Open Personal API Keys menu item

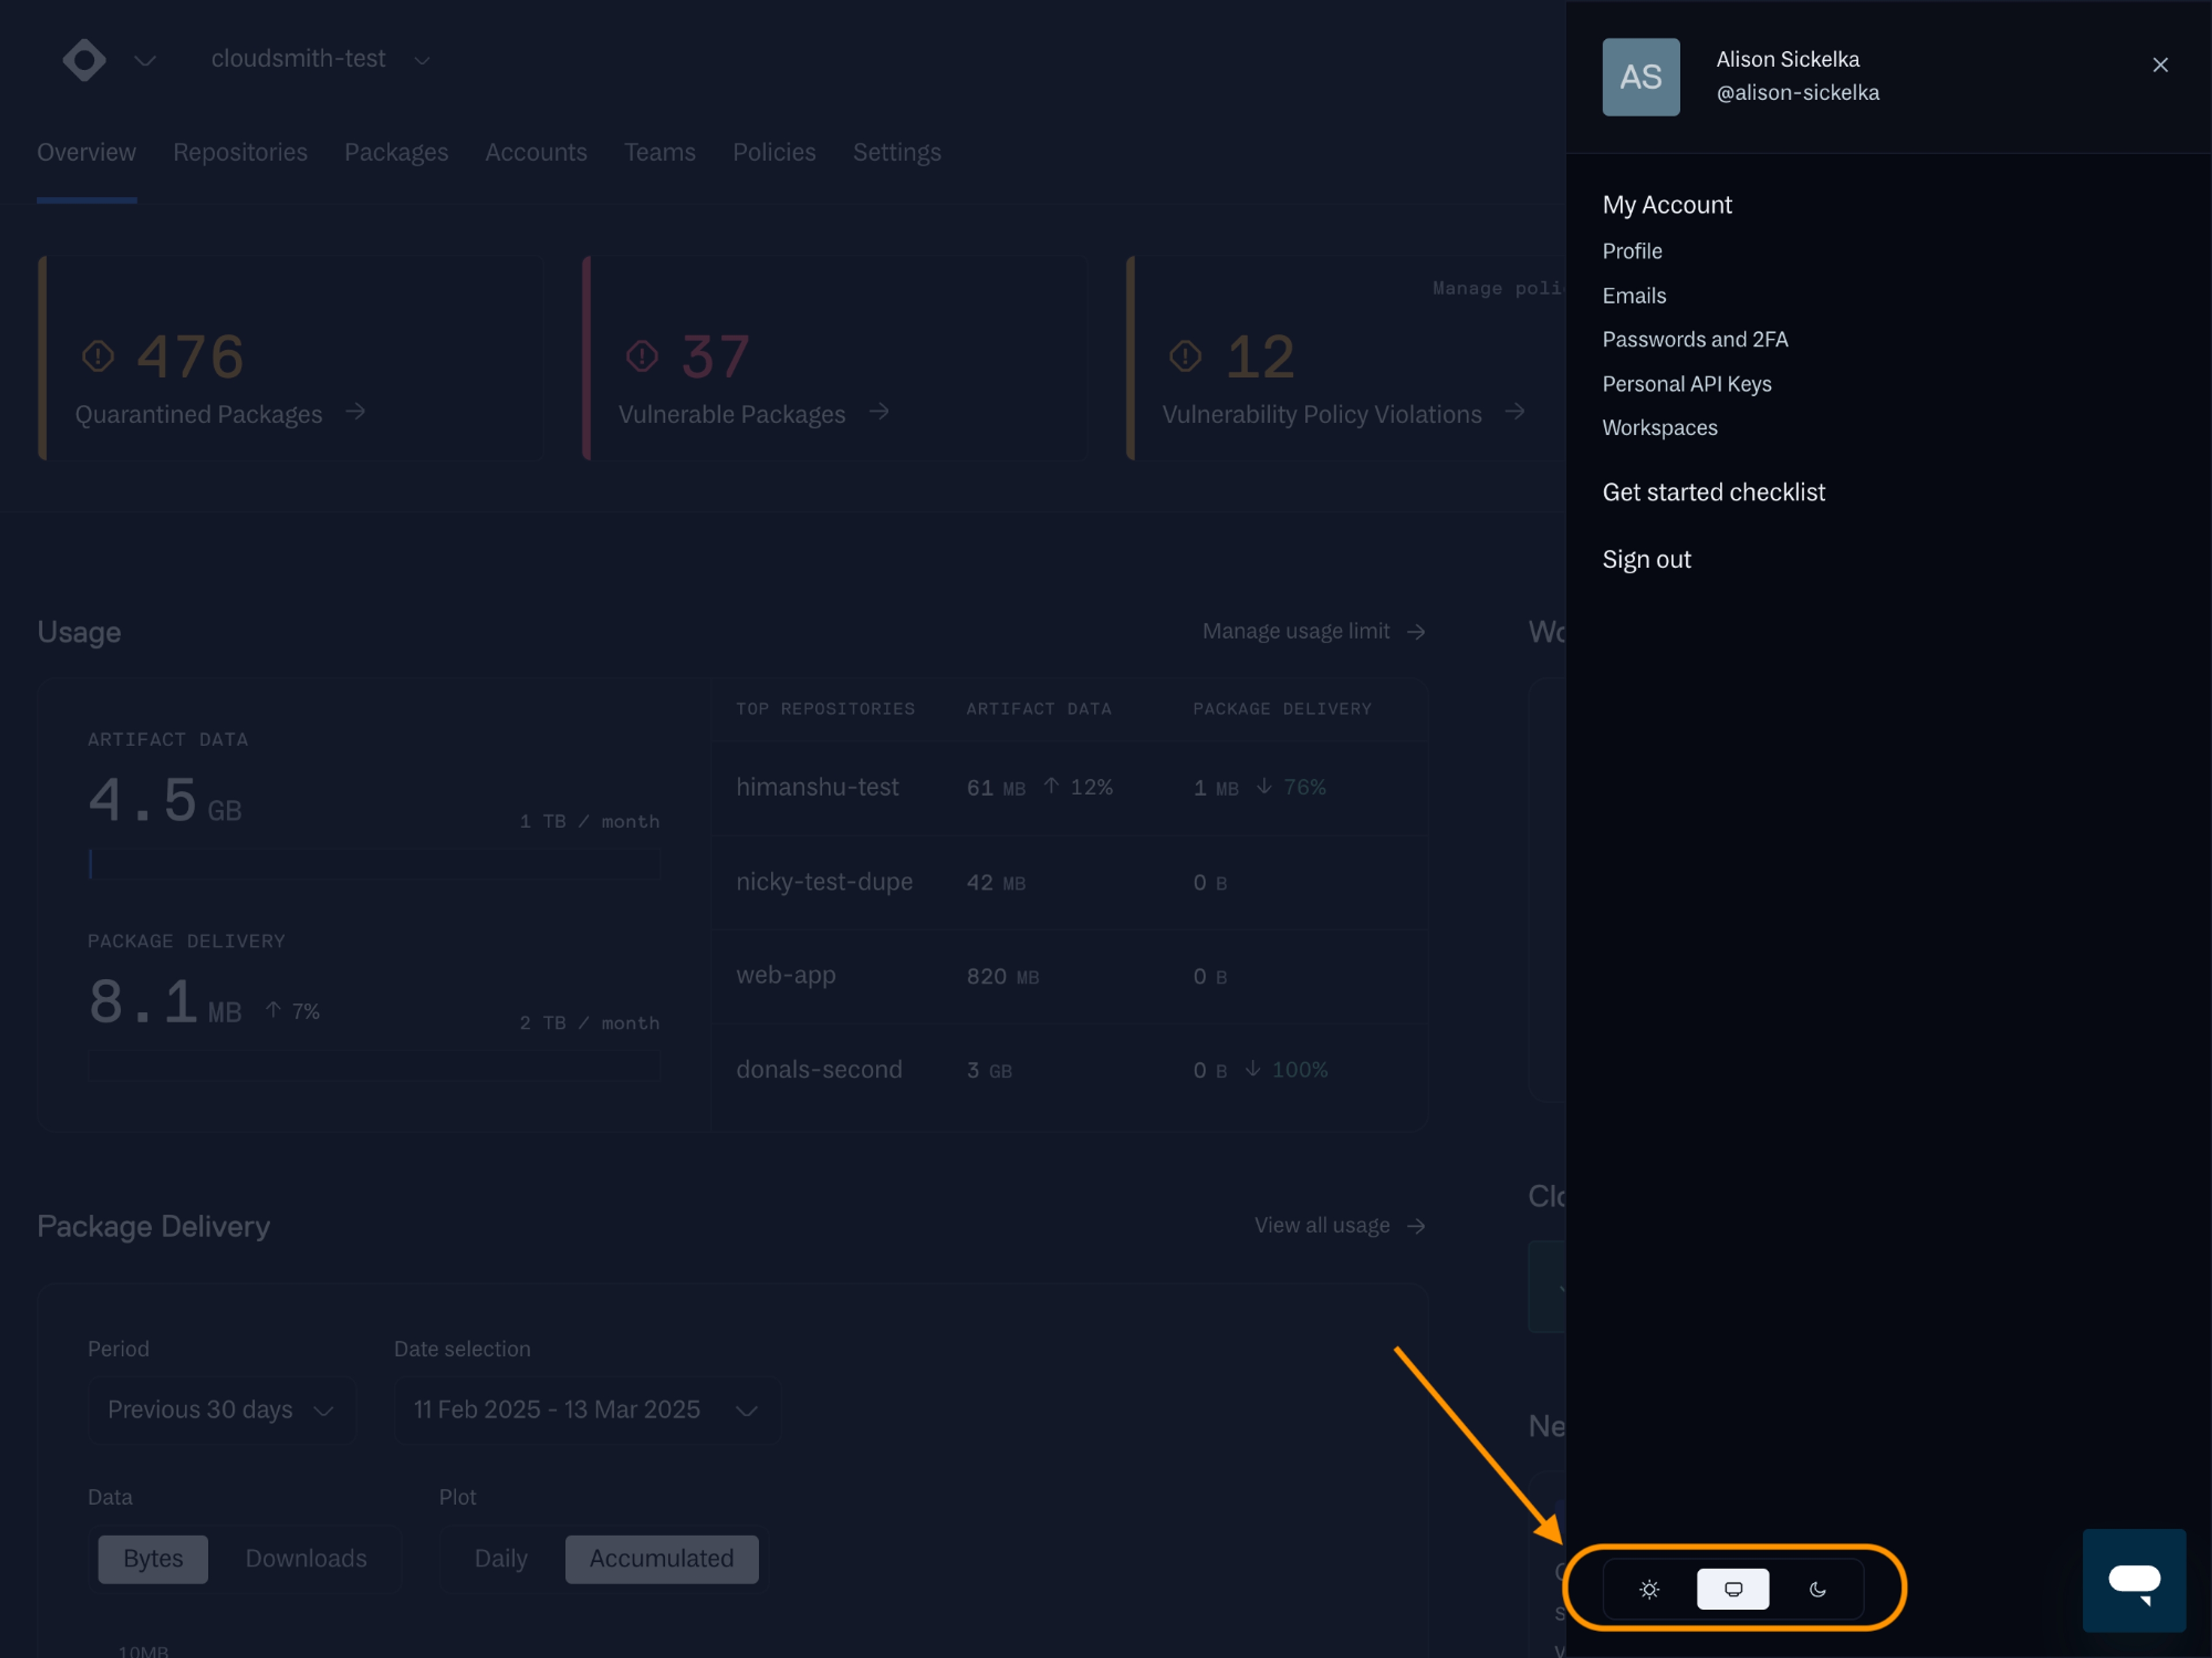[1686, 384]
